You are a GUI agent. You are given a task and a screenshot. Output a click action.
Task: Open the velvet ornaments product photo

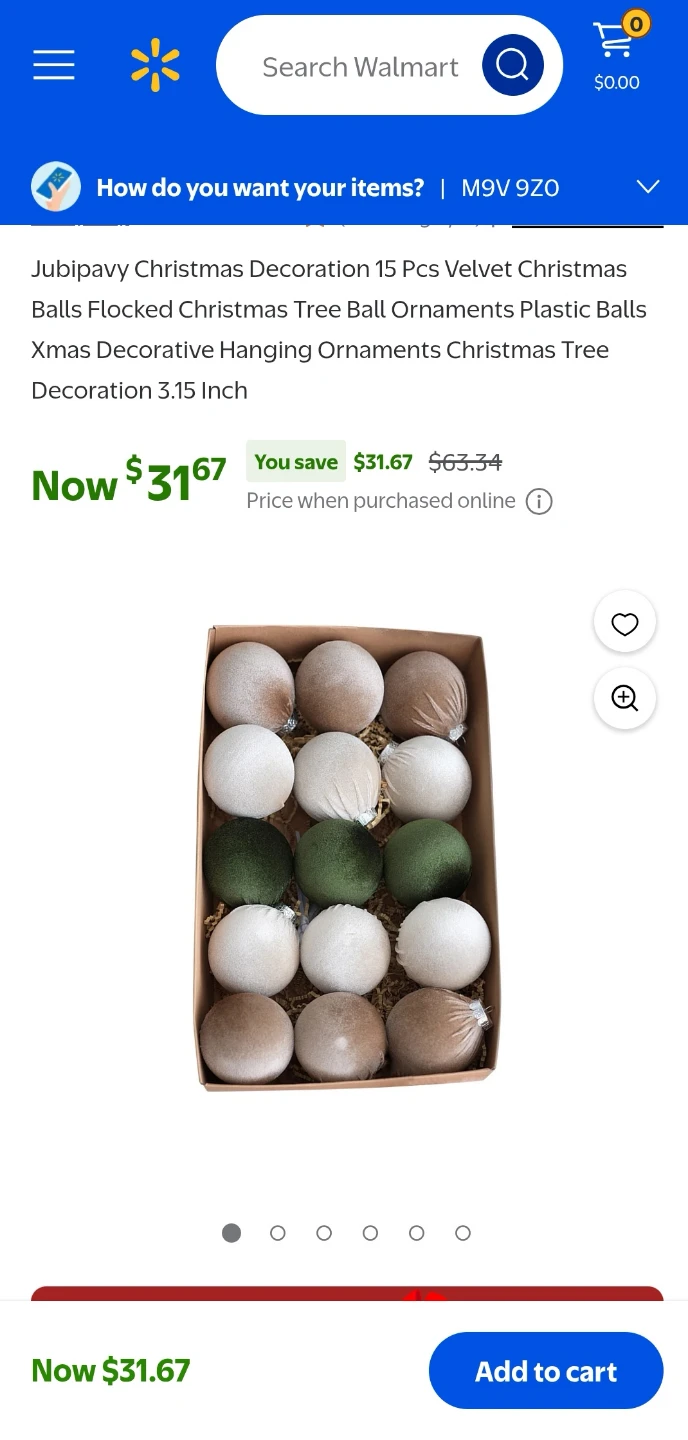point(346,857)
